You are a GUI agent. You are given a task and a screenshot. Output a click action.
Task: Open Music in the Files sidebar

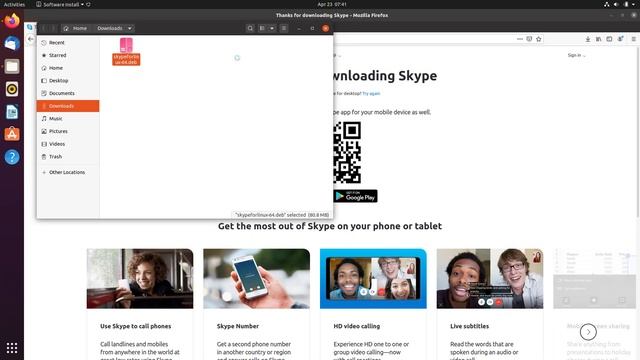68,118
